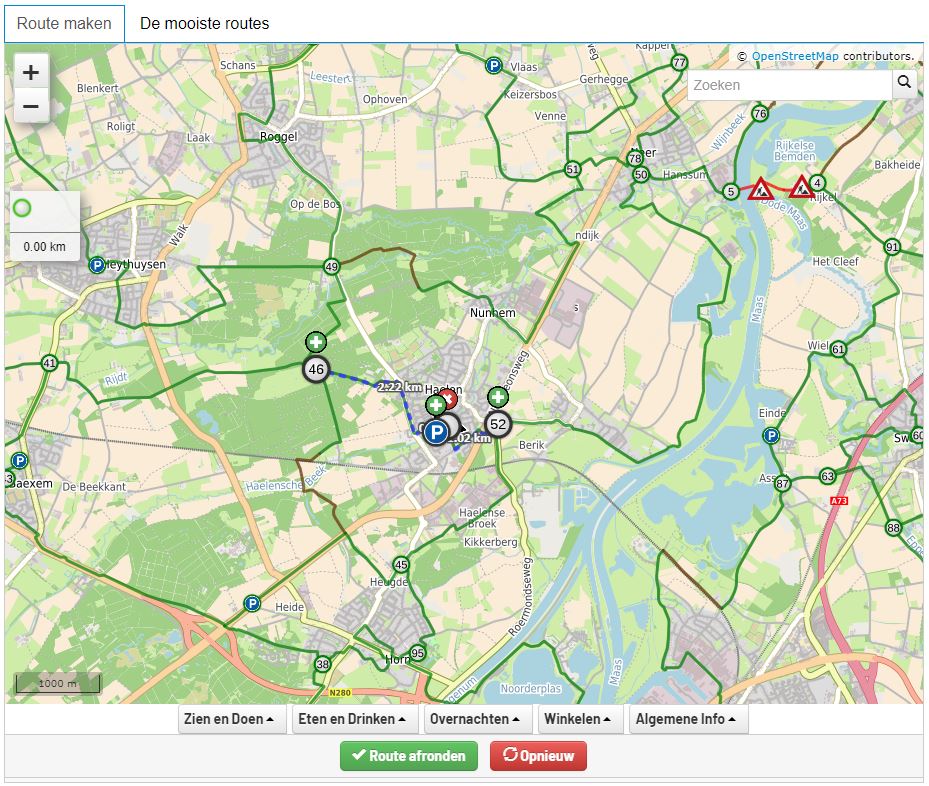Click the green Route afronden button
Viewport: 929px width, 786px height.
(408, 756)
